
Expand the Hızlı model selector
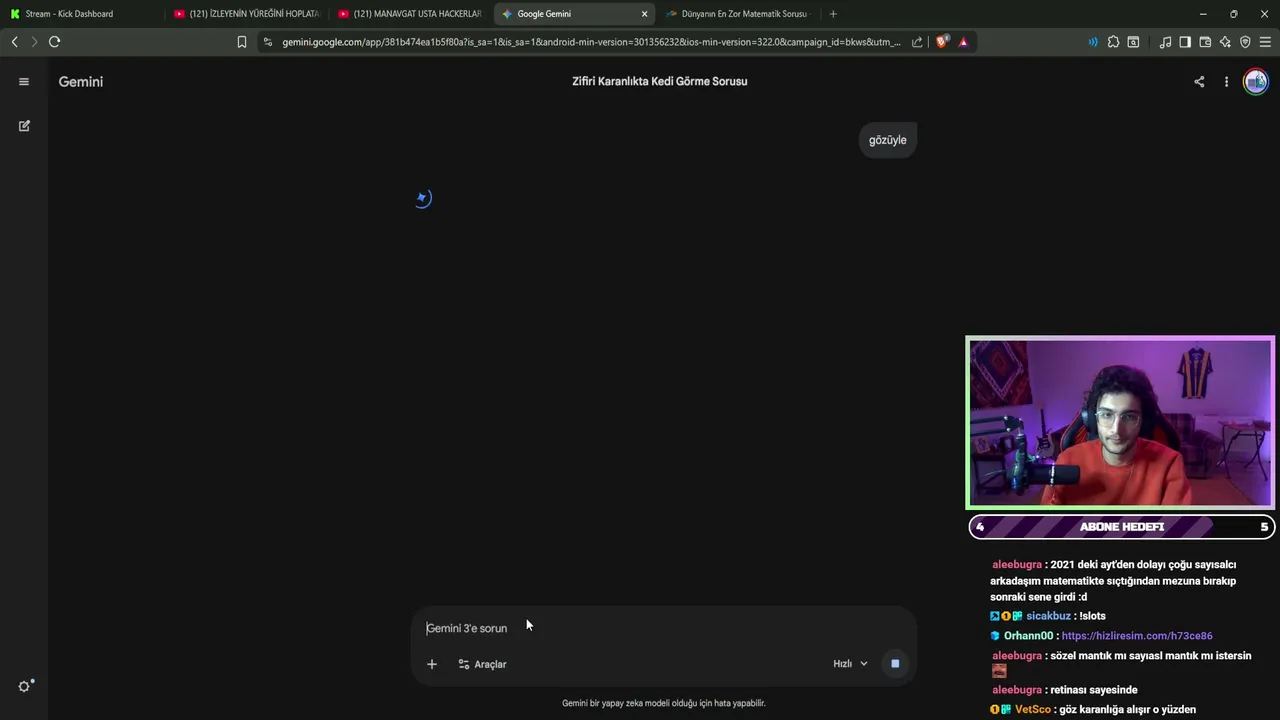pos(851,664)
